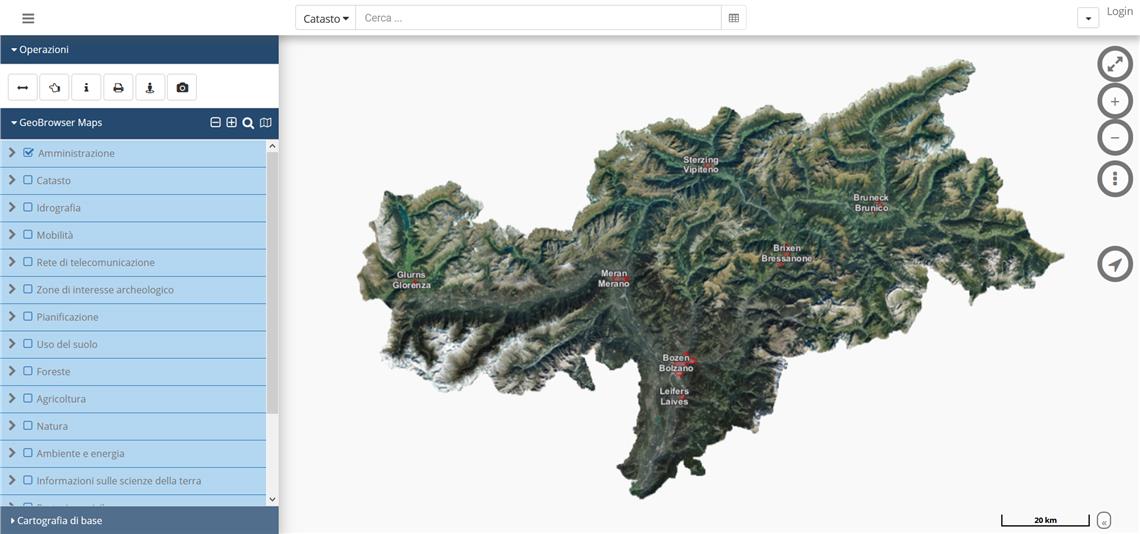Enable the Catasto layer checkbox
Image resolution: width=1140 pixels, height=534 pixels.
tap(28, 180)
